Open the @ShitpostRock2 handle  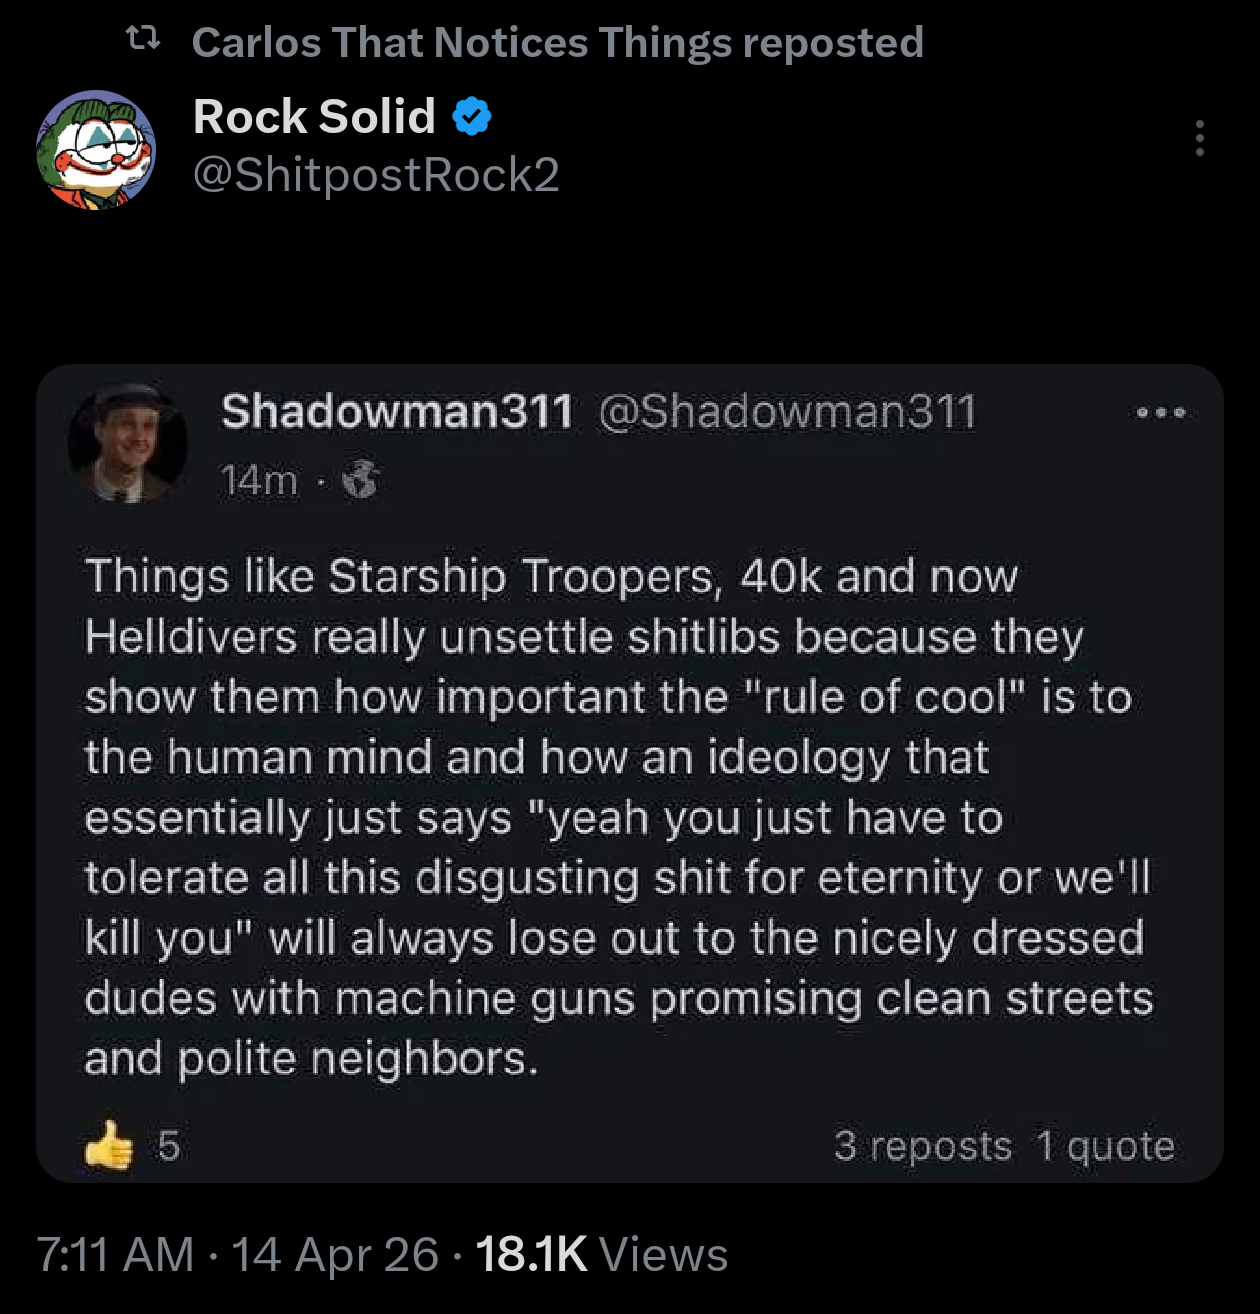pyautogui.click(x=375, y=175)
